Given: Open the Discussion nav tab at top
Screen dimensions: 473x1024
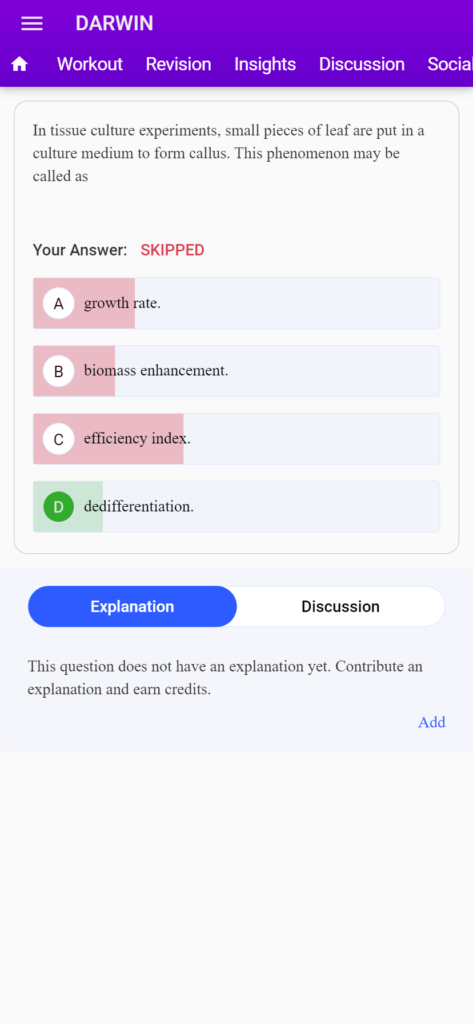Looking at the screenshot, I should 362,64.
